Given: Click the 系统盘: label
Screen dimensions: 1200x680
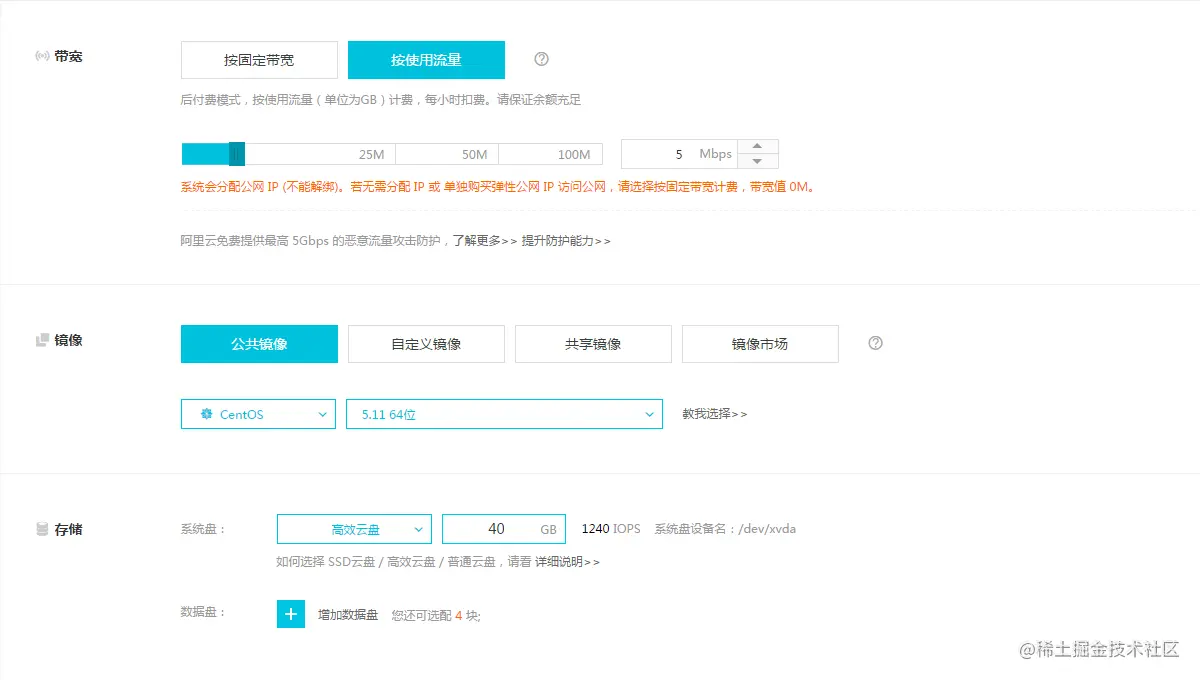Looking at the screenshot, I should (x=204, y=529).
